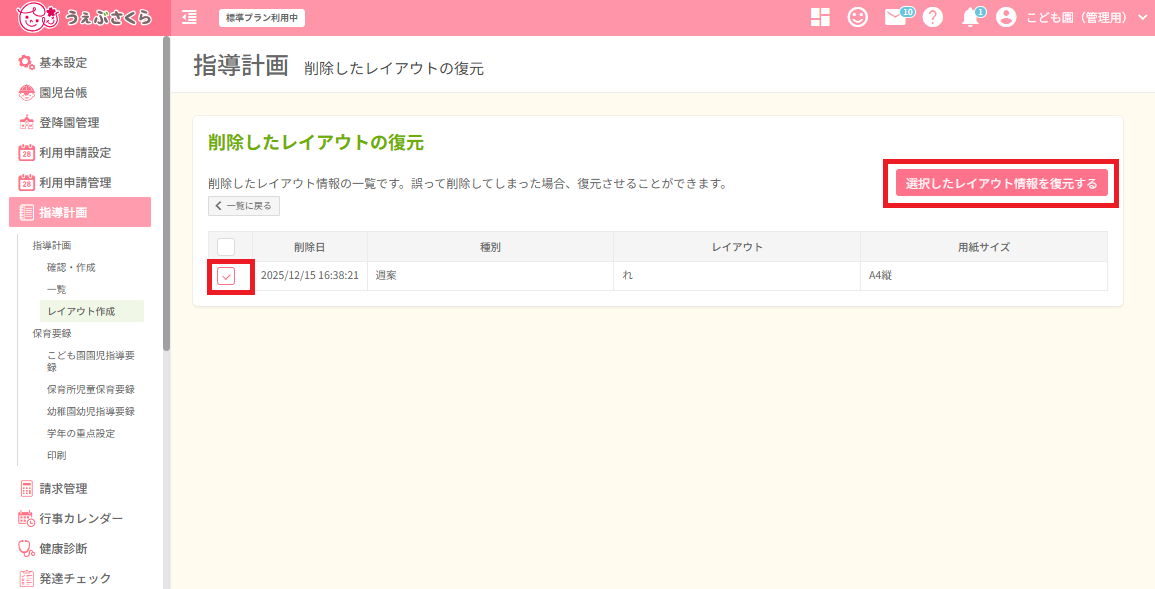This screenshot has width=1155, height=589.
Task: Click 選択したレイアウト情報を復元する button
Action: (1001, 183)
